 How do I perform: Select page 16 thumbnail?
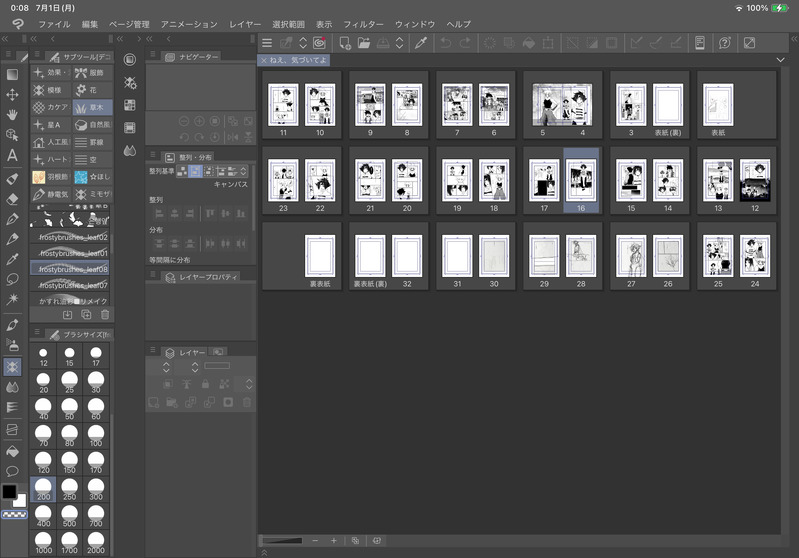[581, 181]
